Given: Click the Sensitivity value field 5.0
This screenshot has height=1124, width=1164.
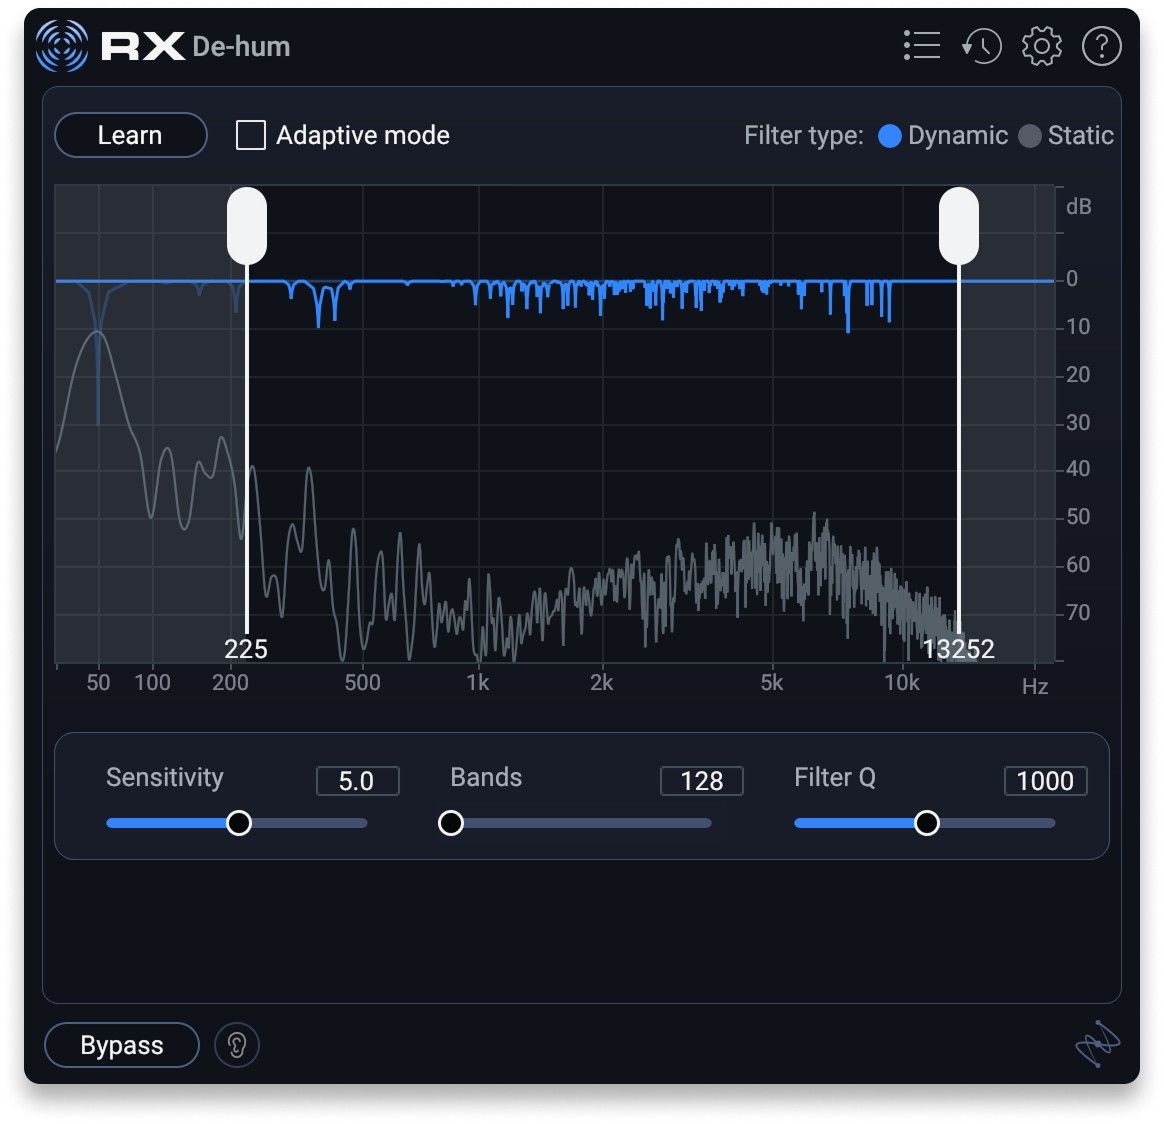Looking at the screenshot, I should [x=357, y=781].
